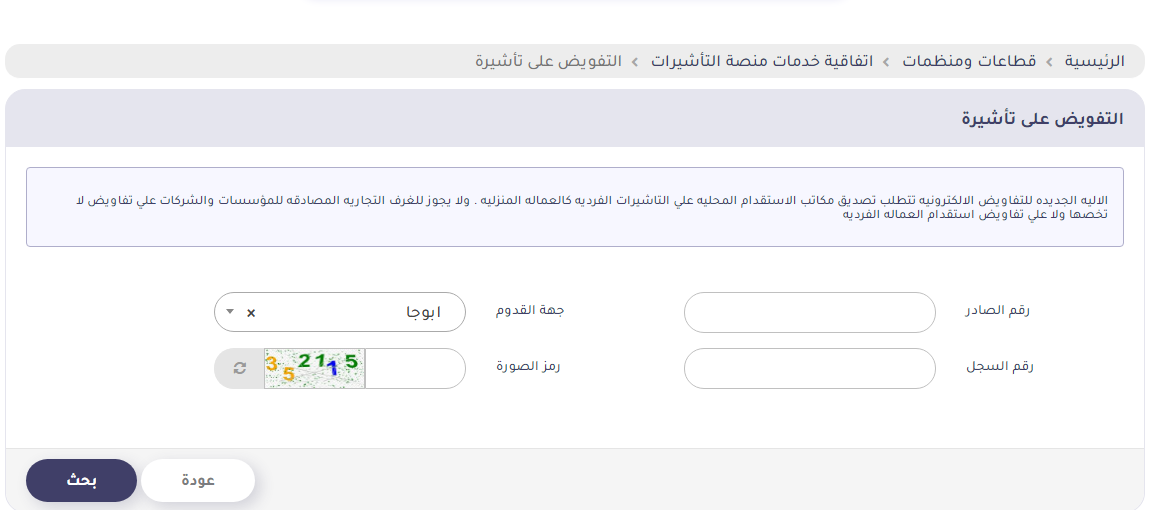The width and height of the screenshot is (1158, 510).
Task: Click the رمز الصورة text box
Action: click(415, 368)
